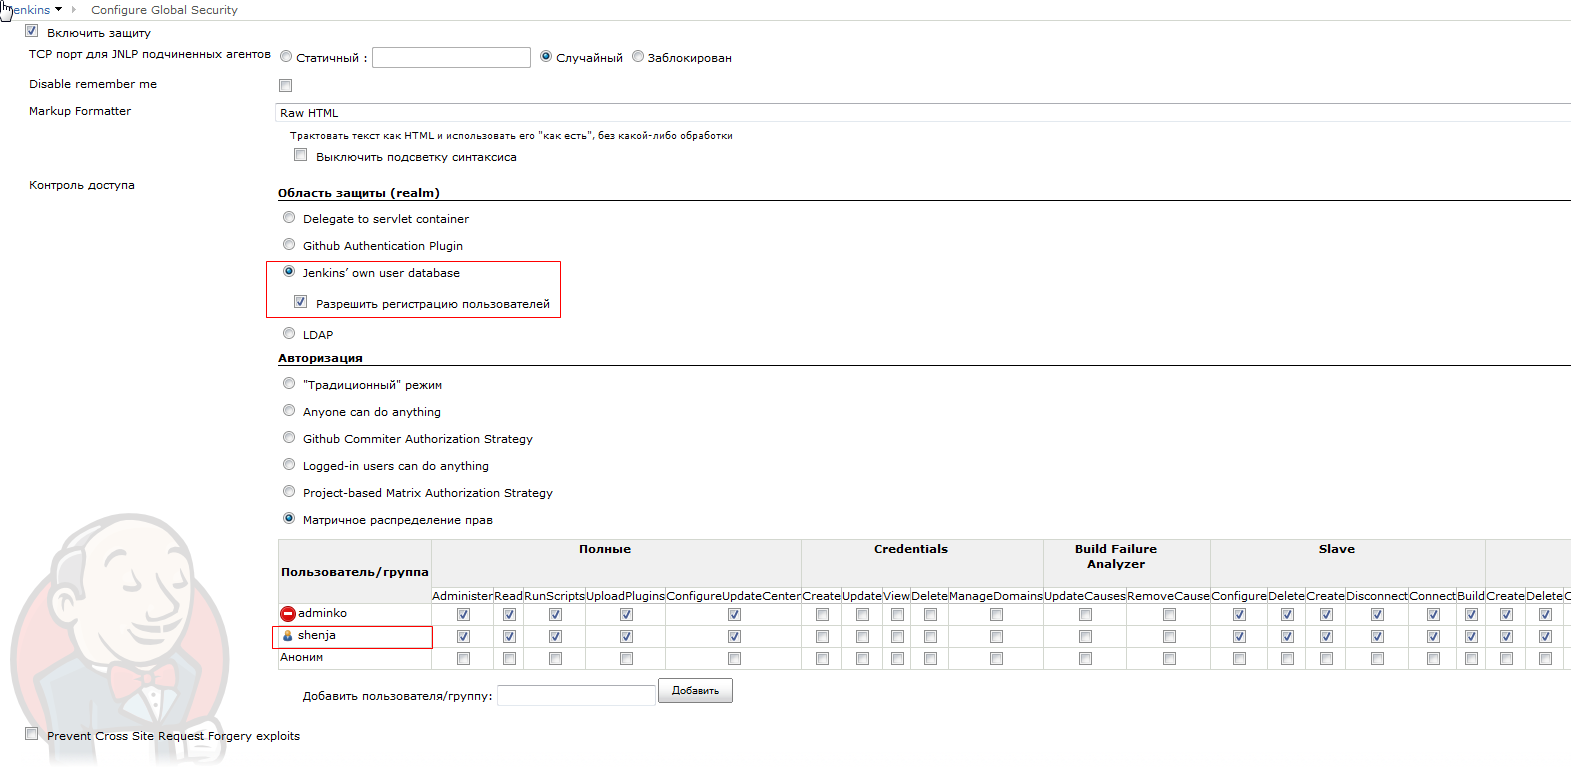
Task: Enable Credentials View permission for adminko
Action: pos(897,615)
